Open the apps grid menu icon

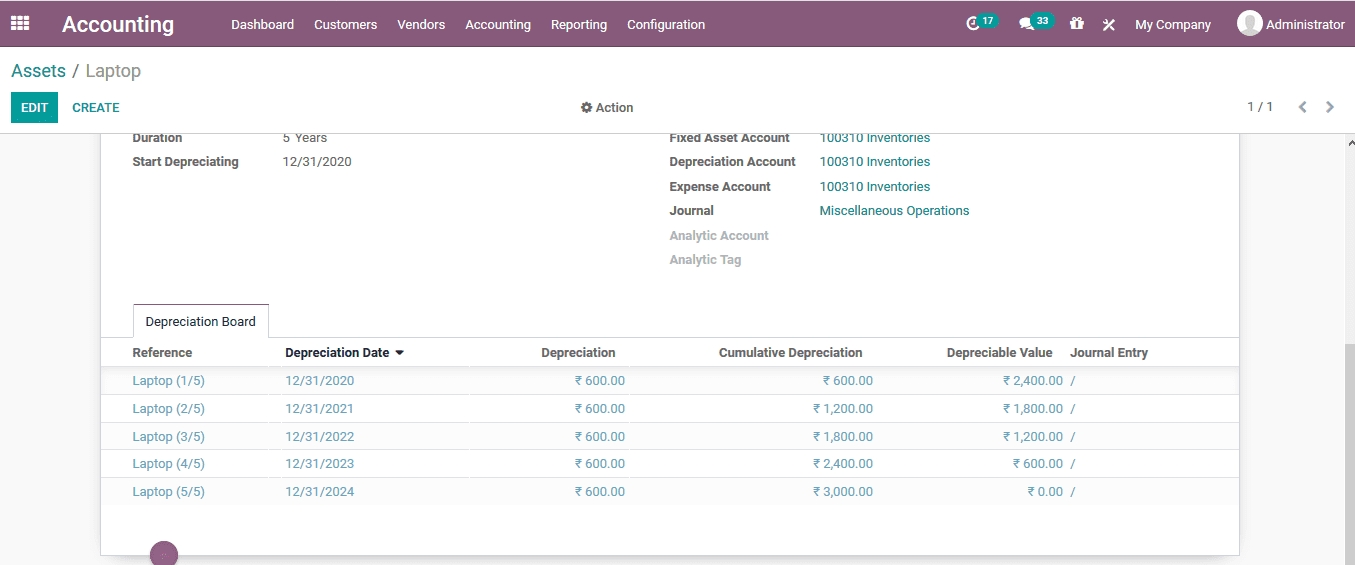pyautogui.click(x=20, y=24)
